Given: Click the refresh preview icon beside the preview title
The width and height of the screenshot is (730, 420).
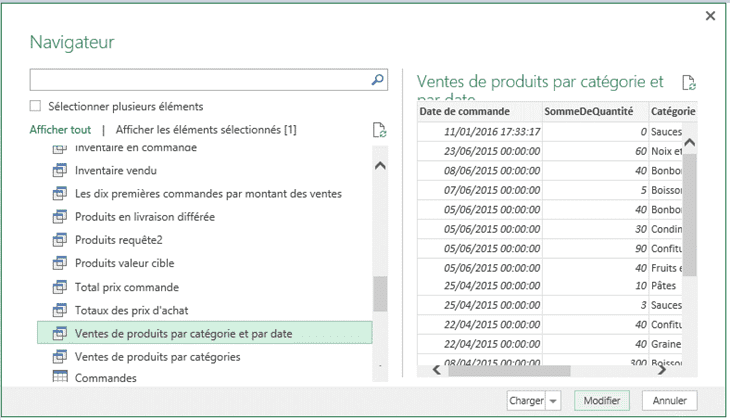Looking at the screenshot, I should pyautogui.click(x=688, y=84).
